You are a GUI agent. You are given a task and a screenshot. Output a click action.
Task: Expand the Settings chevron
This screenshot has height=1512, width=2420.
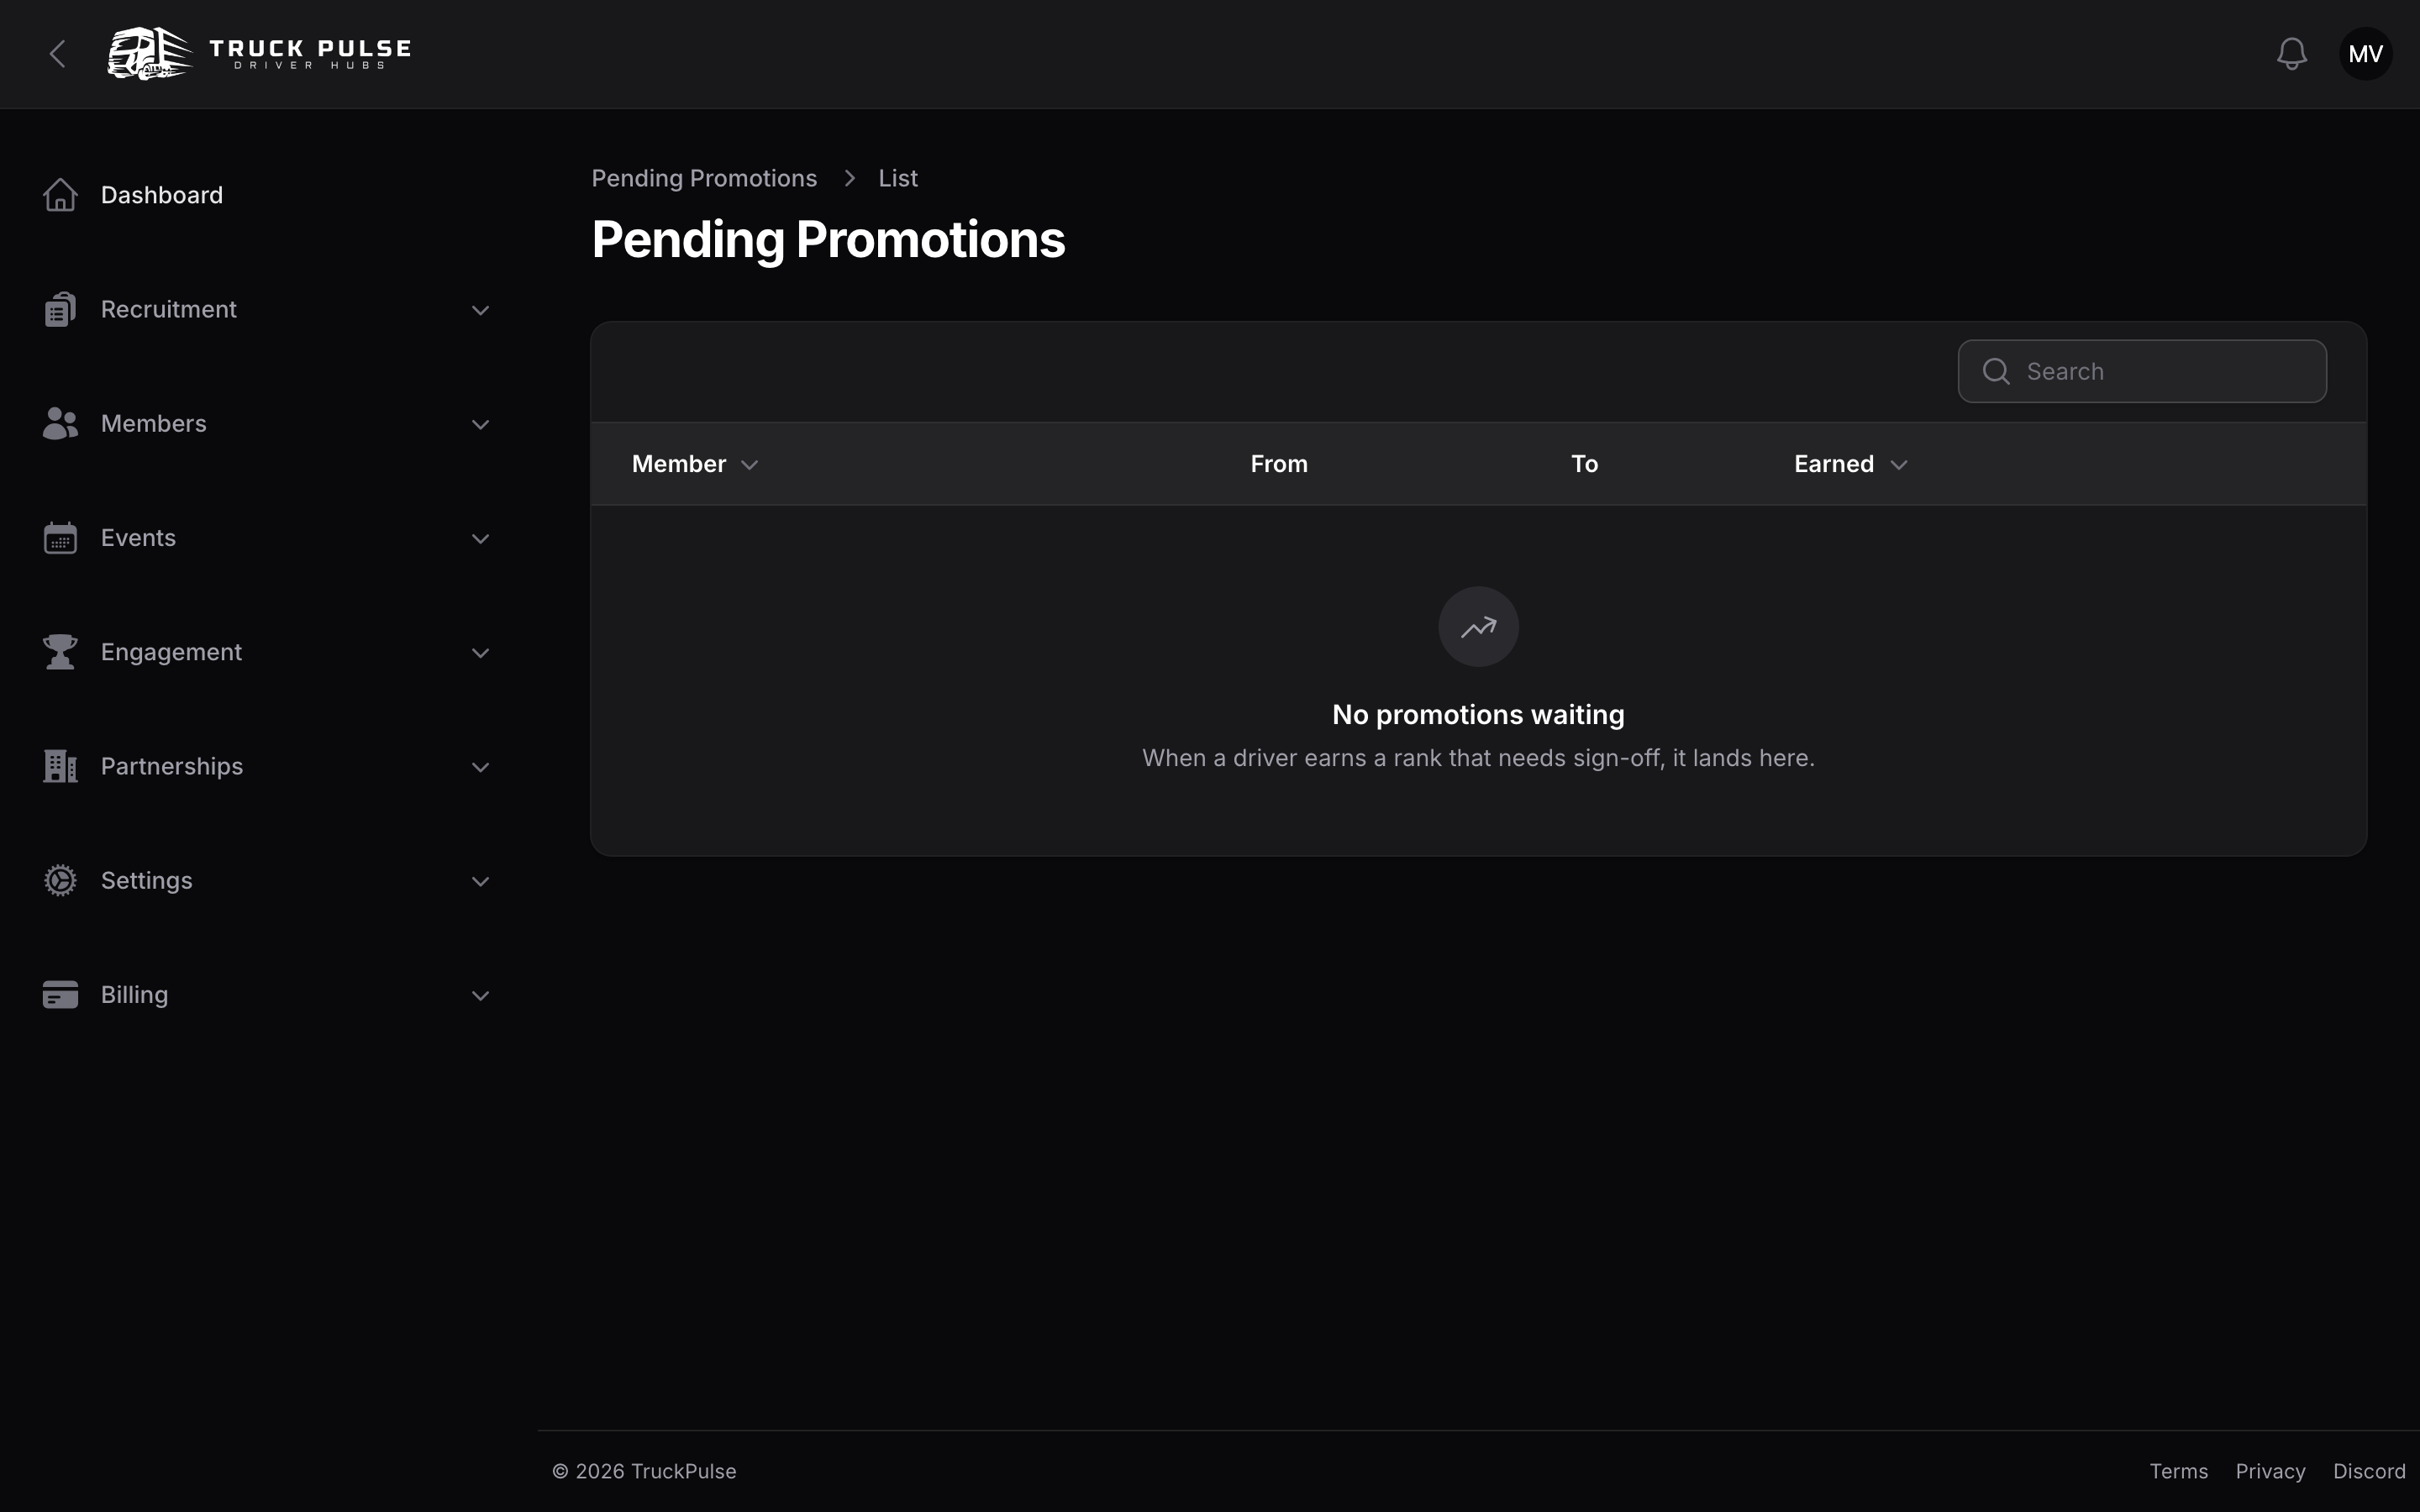coord(480,881)
